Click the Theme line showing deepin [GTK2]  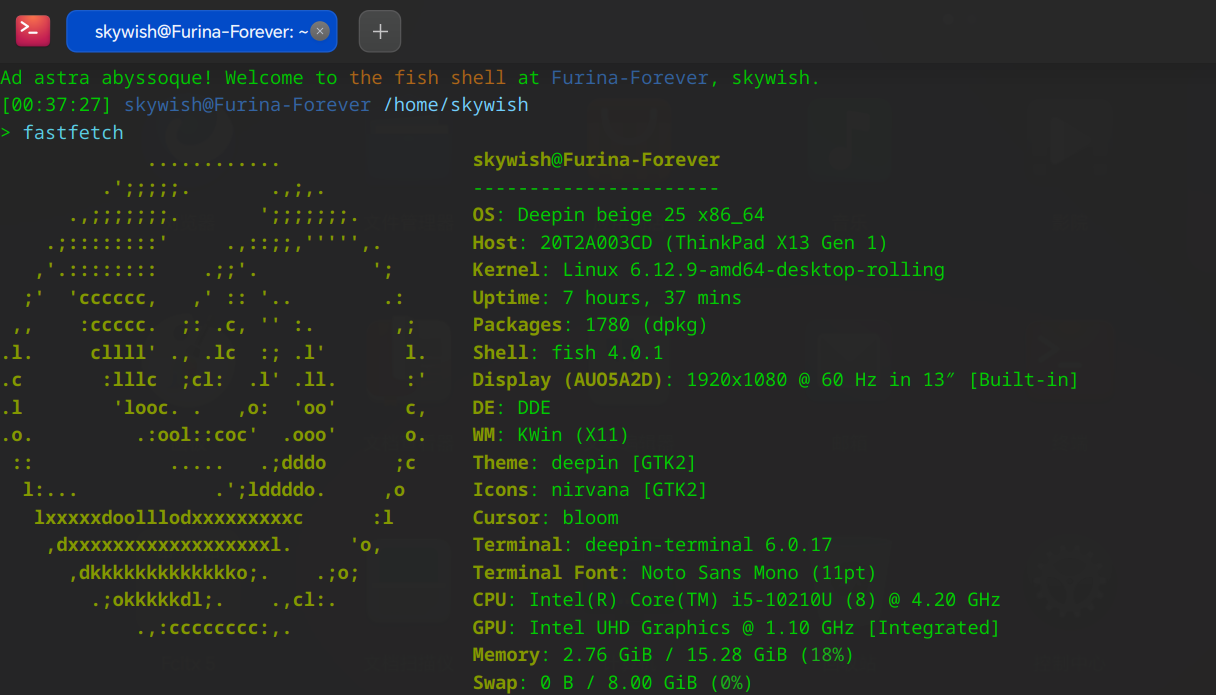pyautogui.click(x=584, y=463)
